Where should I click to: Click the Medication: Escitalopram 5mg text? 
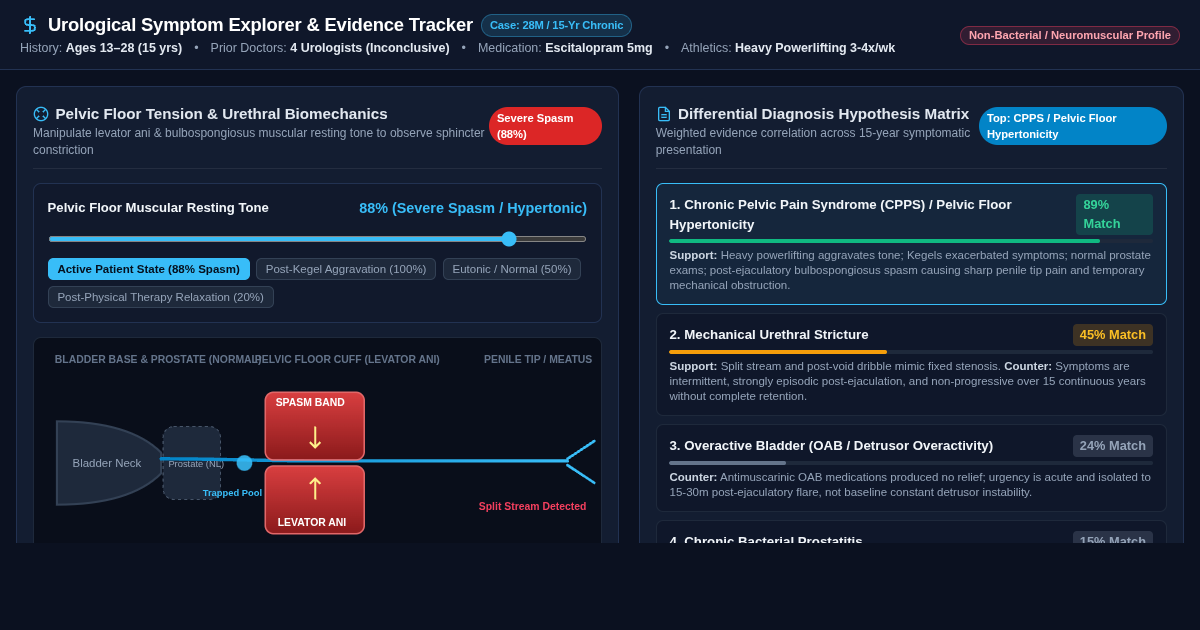(x=565, y=48)
